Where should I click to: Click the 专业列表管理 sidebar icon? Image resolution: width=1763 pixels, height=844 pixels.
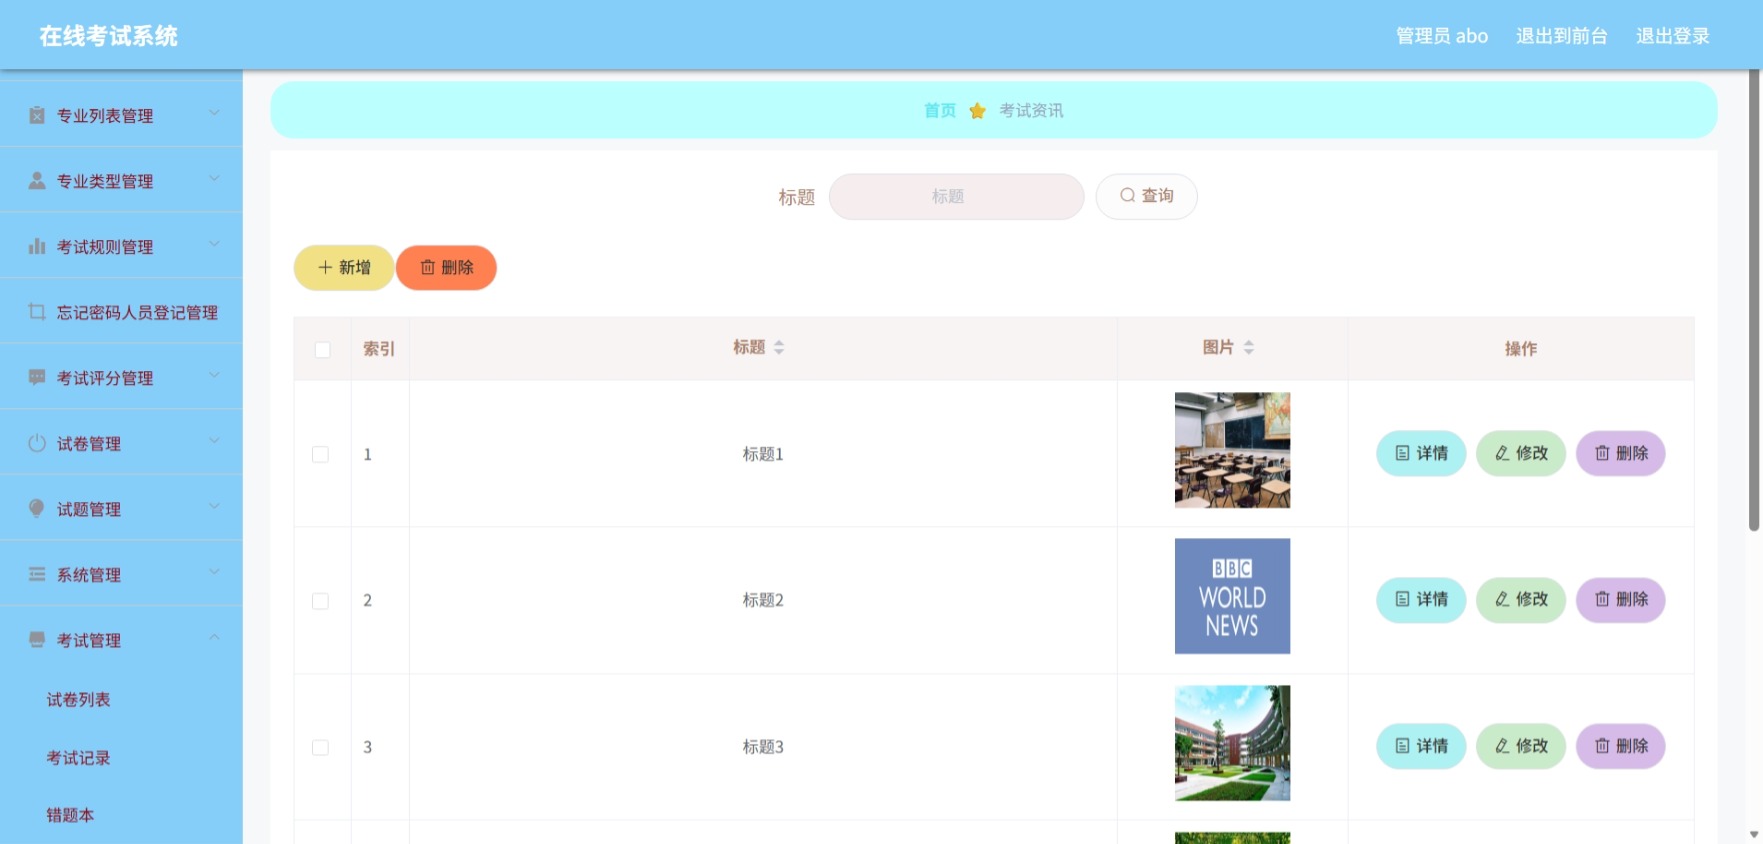37,115
